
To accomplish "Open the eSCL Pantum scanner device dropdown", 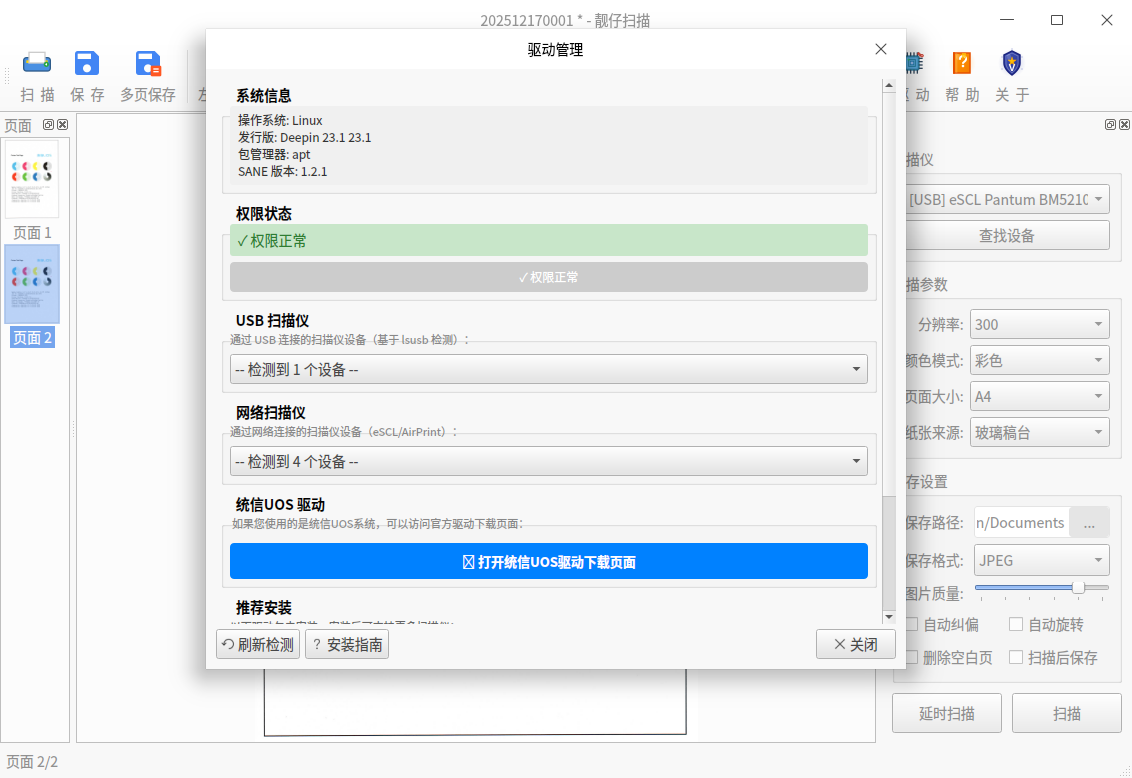I will coord(1008,199).
